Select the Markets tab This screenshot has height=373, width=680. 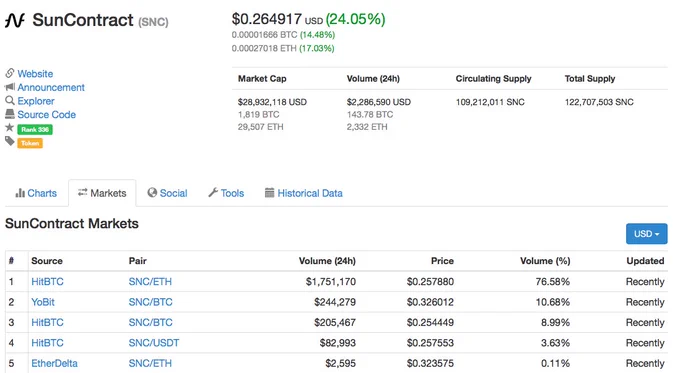102,193
